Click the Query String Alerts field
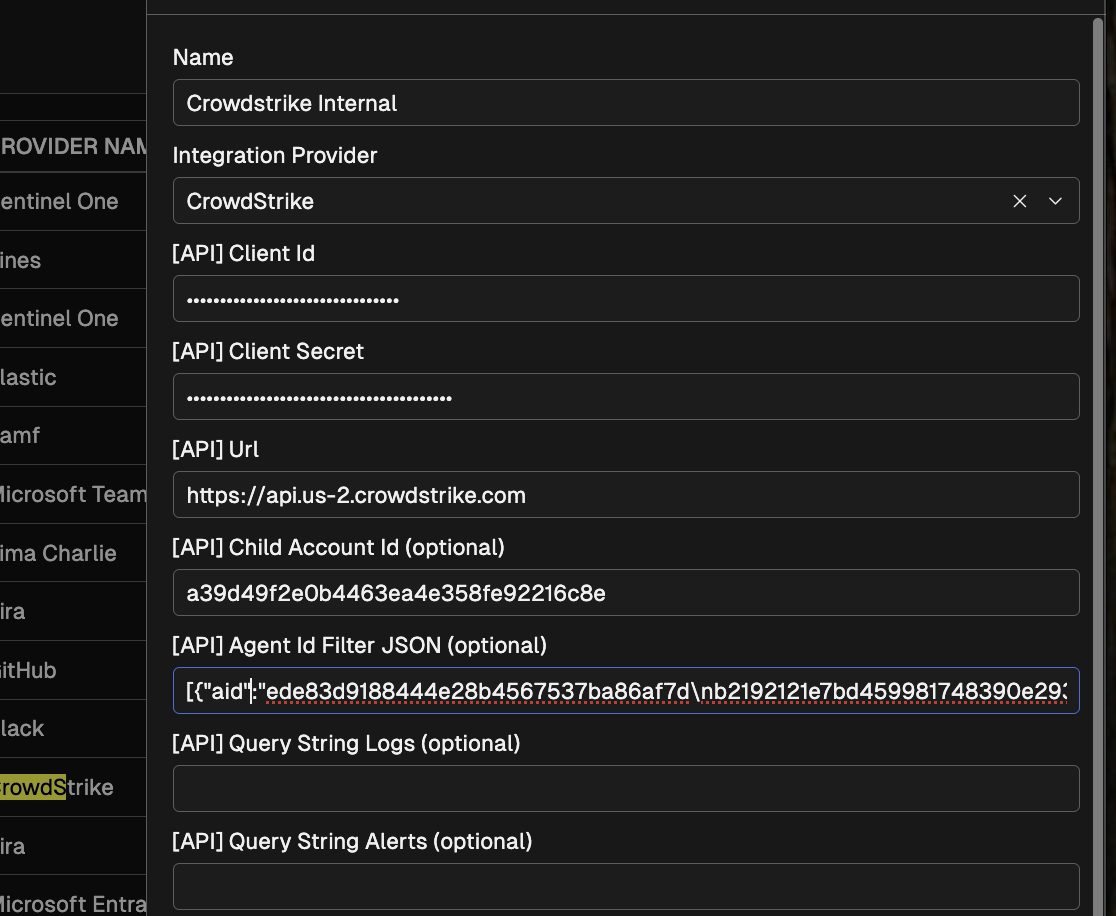The height and width of the screenshot is (916, 1116). 626,886
